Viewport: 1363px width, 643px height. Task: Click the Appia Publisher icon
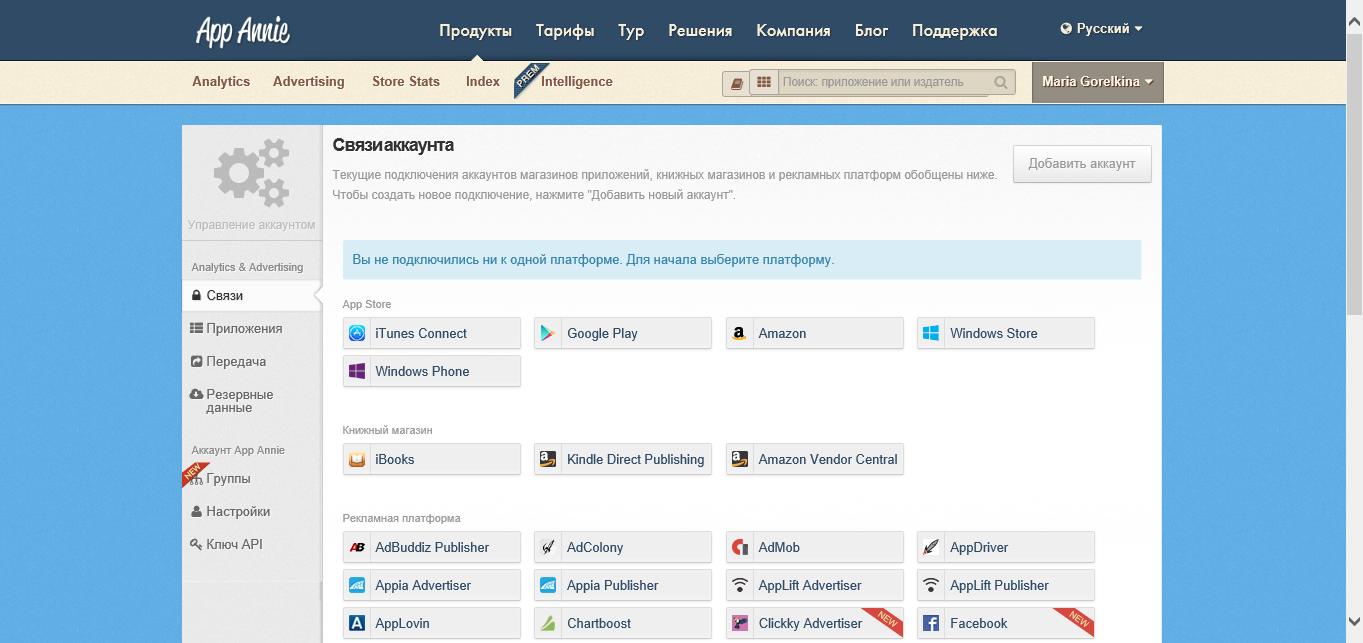548,585
